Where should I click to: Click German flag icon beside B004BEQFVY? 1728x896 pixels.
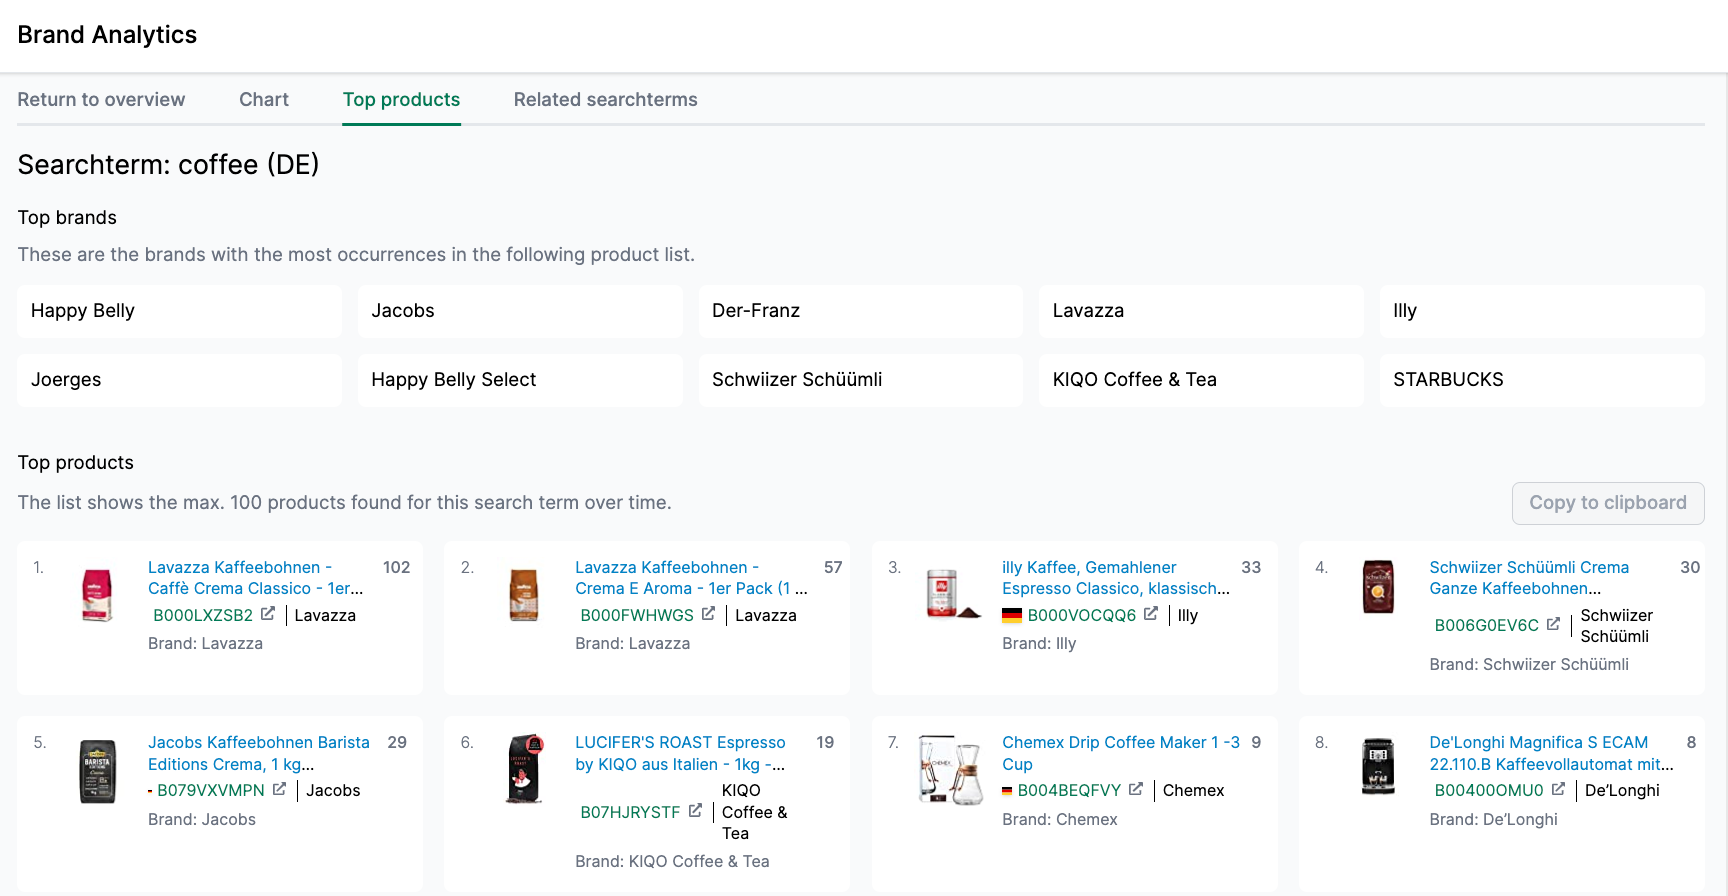[x=1007, y=791]
